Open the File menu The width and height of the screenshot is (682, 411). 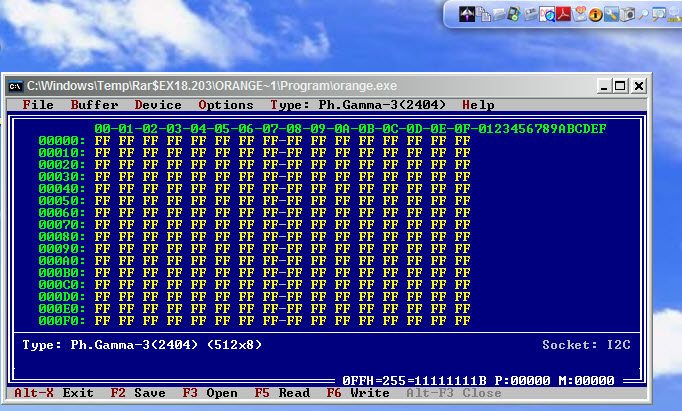(38, 105)
